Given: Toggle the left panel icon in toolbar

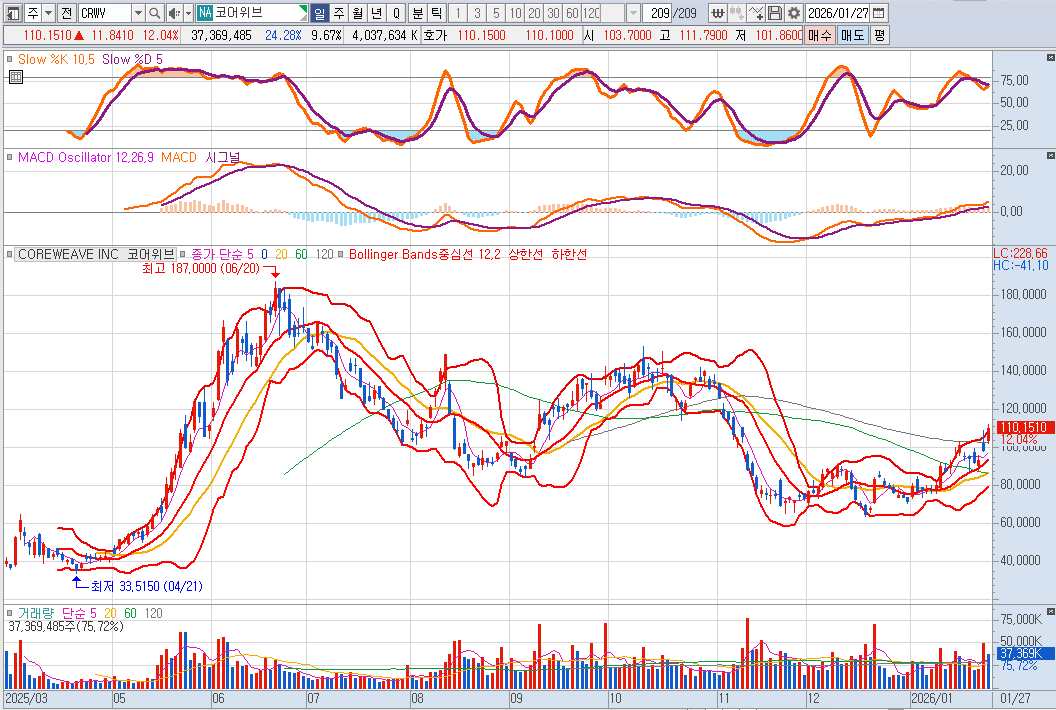Looking at the screenshot, I should [x=11, y=13].
